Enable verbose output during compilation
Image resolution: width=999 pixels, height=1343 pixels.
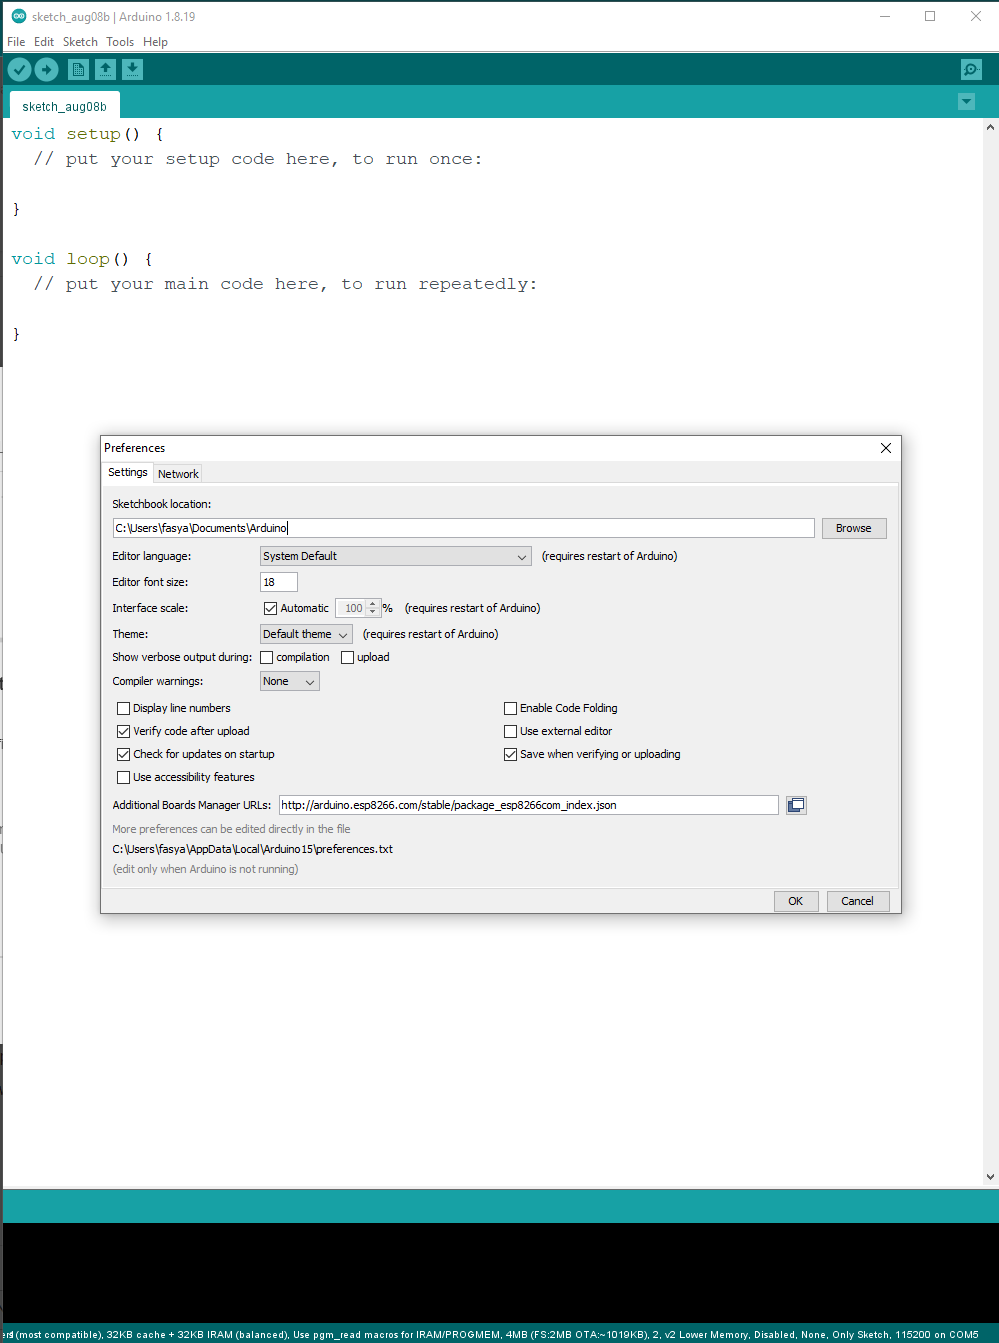267,657
